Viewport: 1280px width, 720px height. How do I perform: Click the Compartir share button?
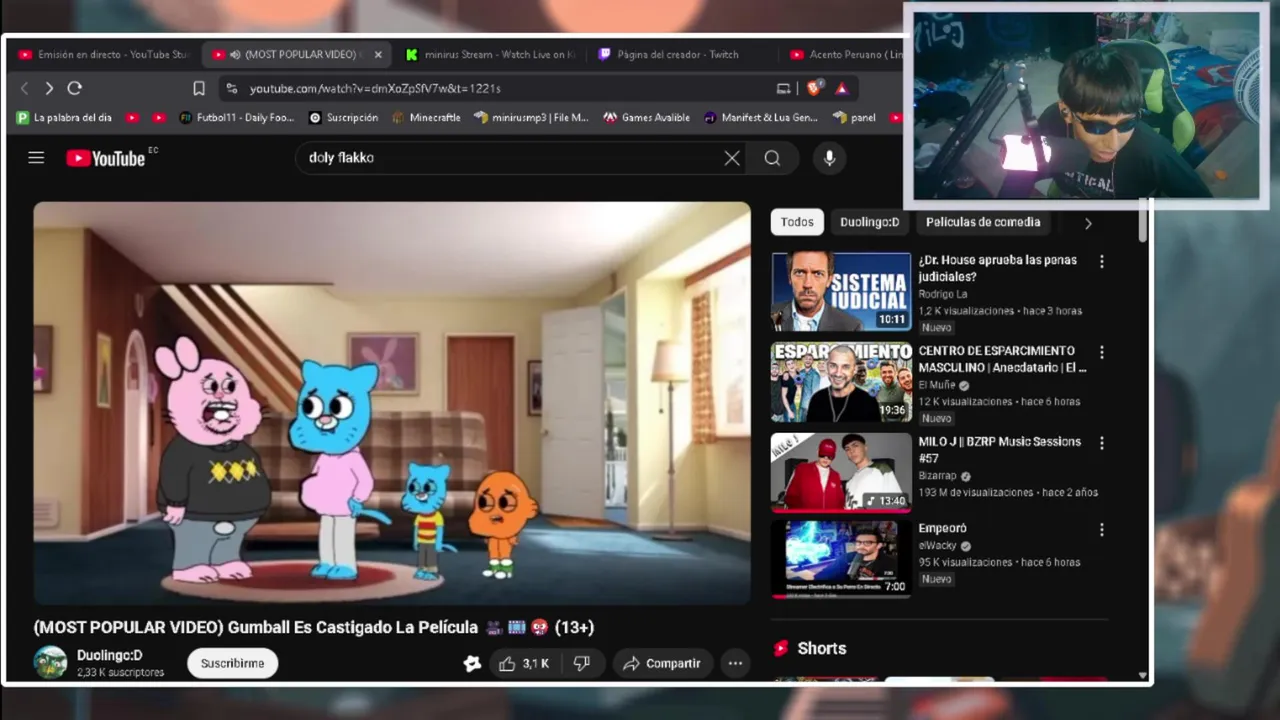[661, 663]
